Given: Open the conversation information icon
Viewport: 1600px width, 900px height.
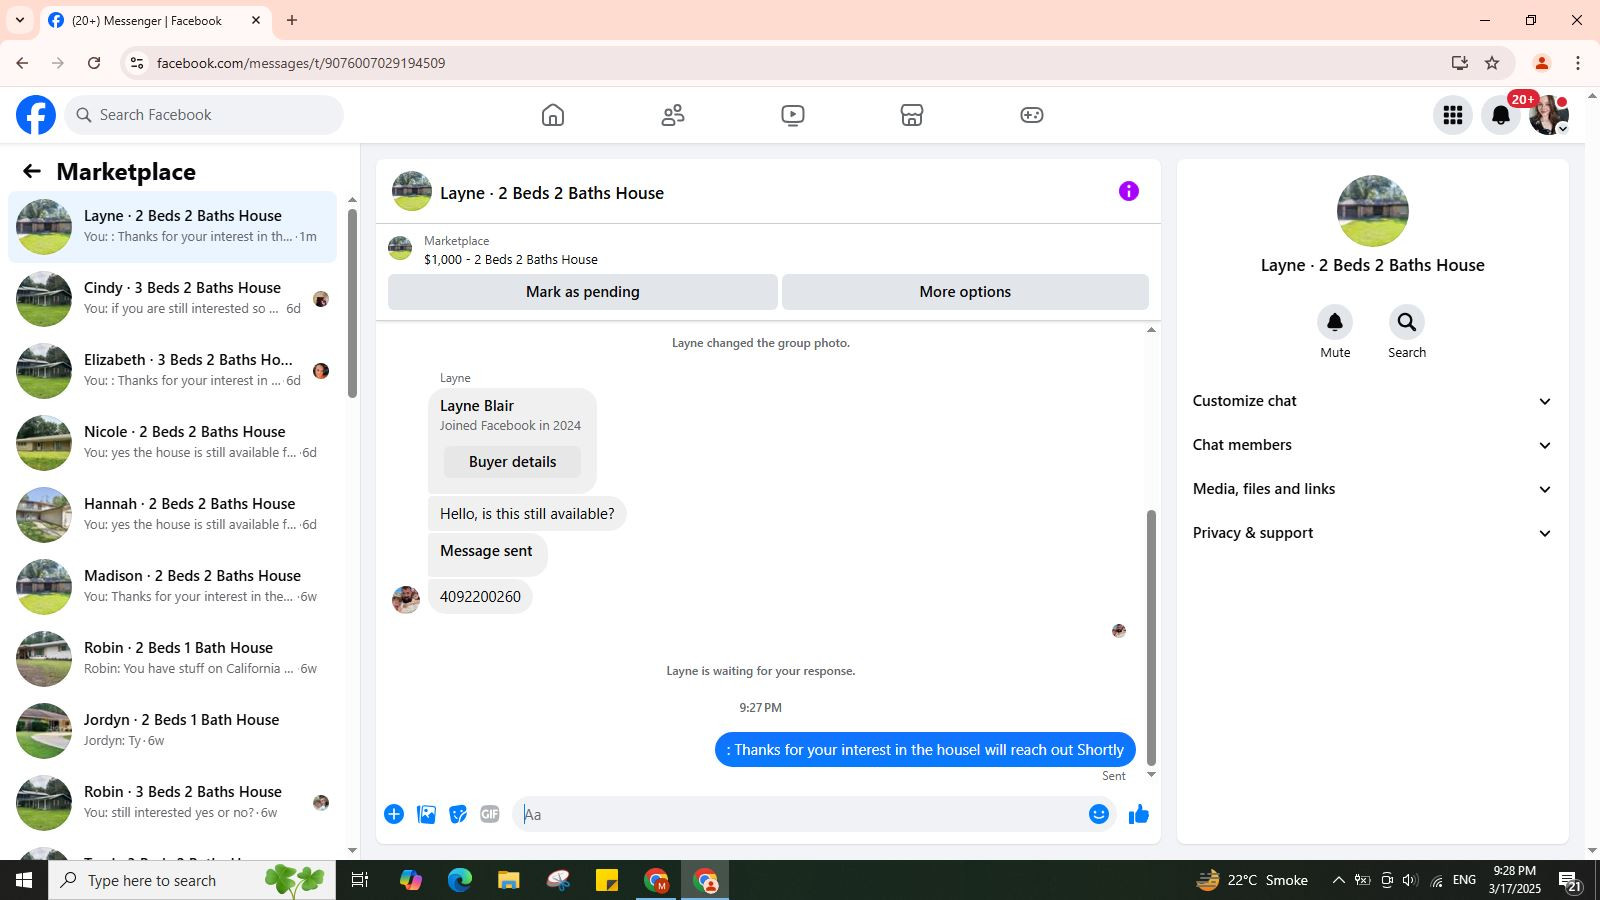Looking at the screenshot, I should pos(1129,191).
